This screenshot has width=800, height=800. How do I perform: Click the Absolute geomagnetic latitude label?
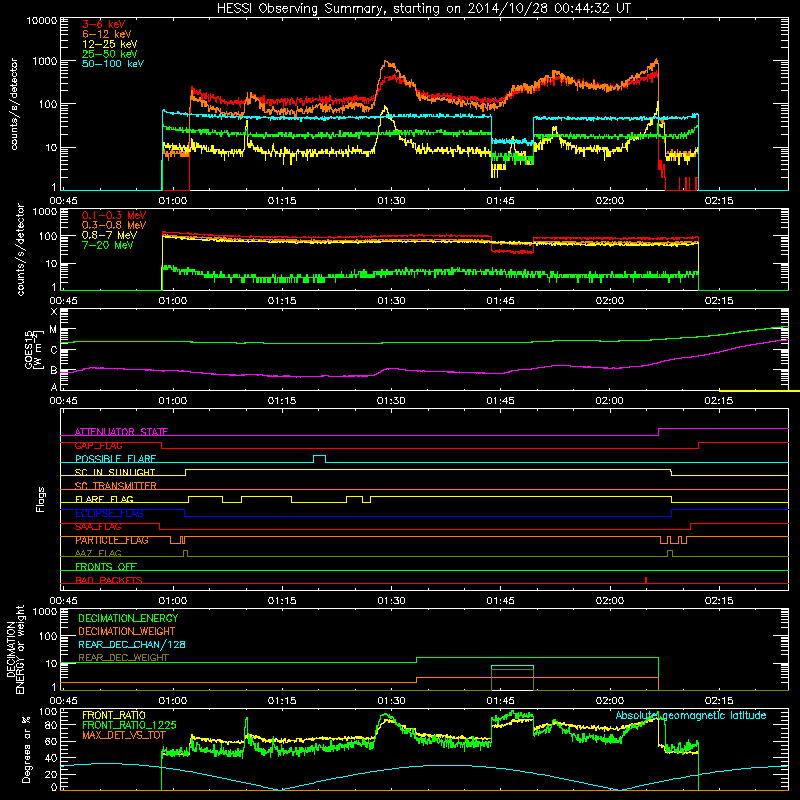(691, 716)
